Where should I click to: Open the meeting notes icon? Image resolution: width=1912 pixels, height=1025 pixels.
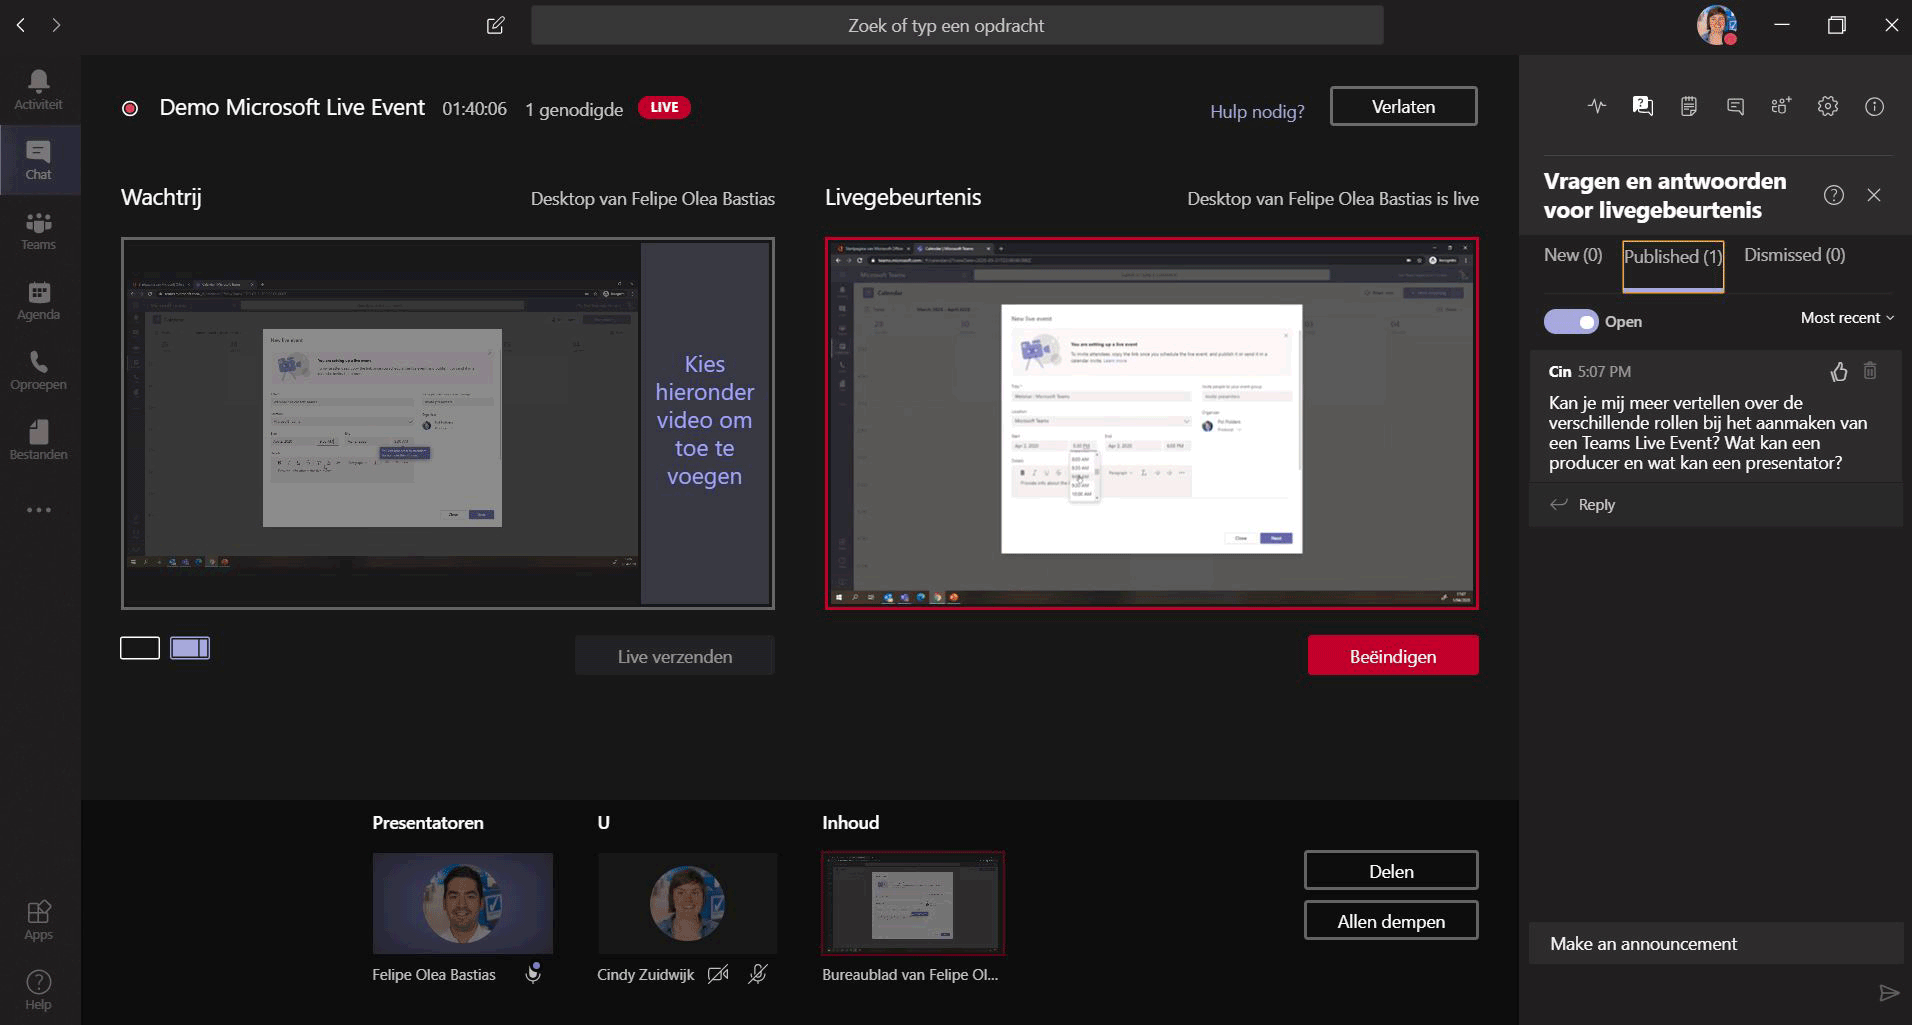coord(1689,106)
